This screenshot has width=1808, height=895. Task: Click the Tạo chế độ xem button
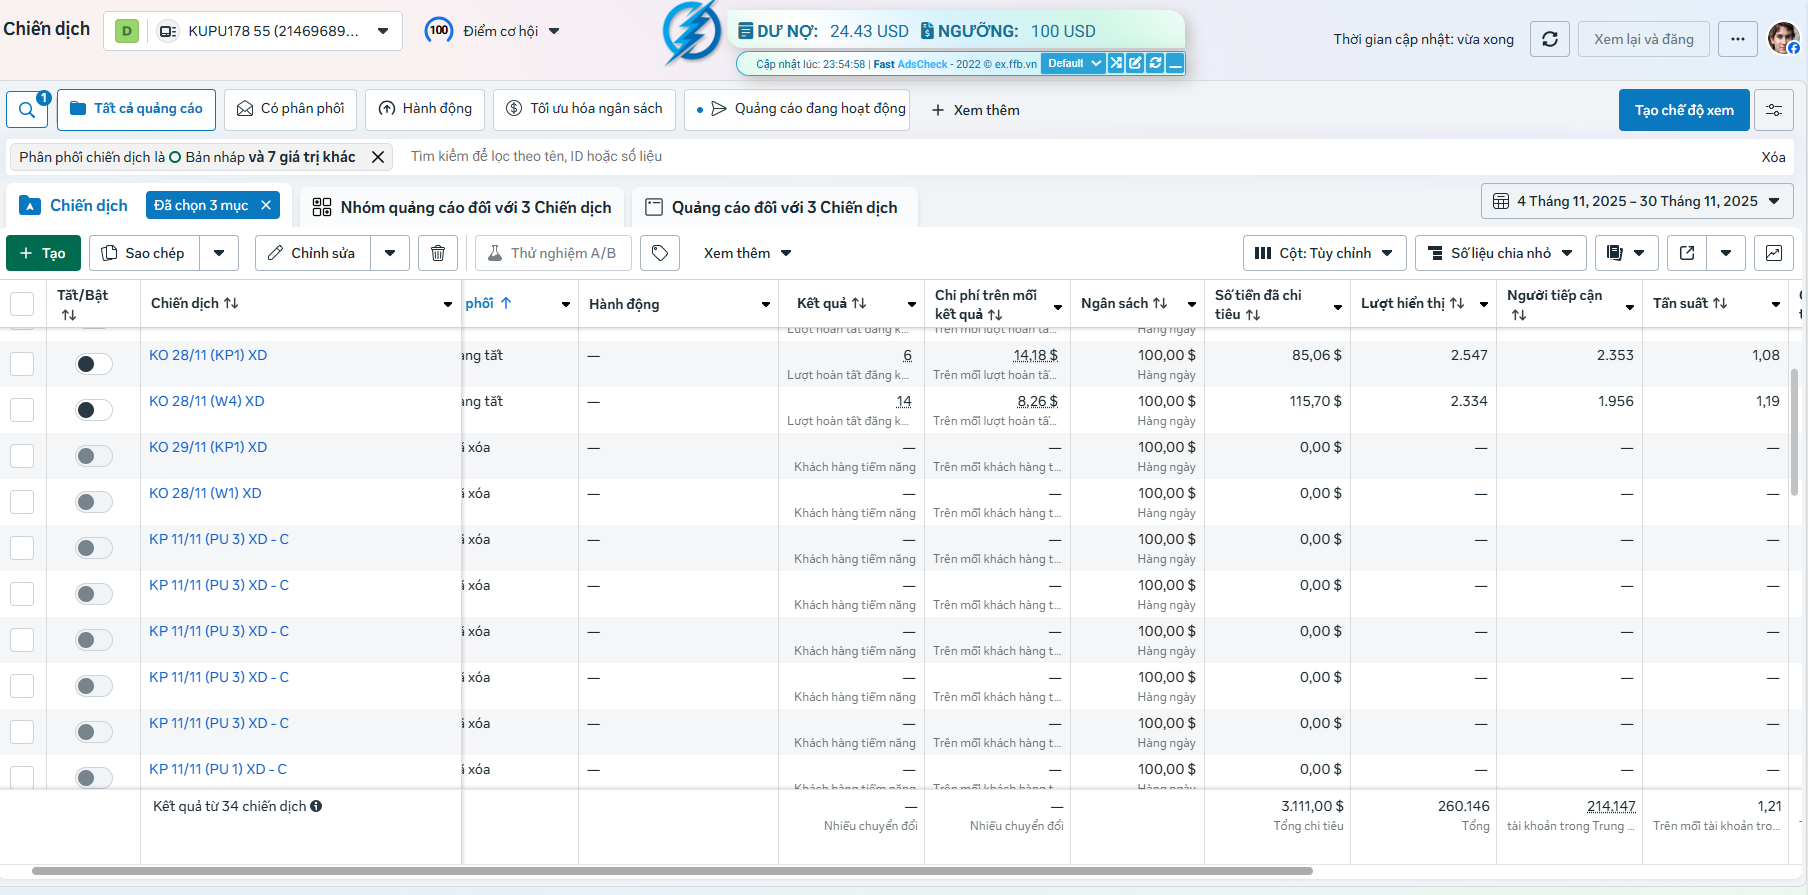coord(1684,110)
